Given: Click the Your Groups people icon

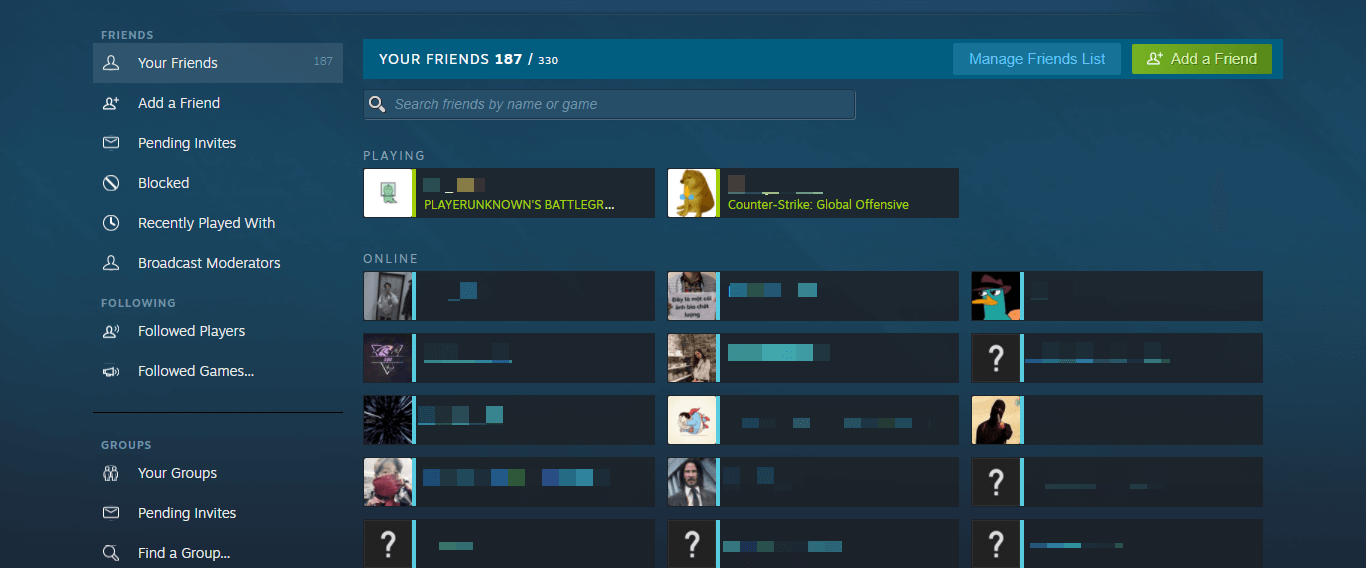Looking at the screenshot, I should [x=111, y=473].
